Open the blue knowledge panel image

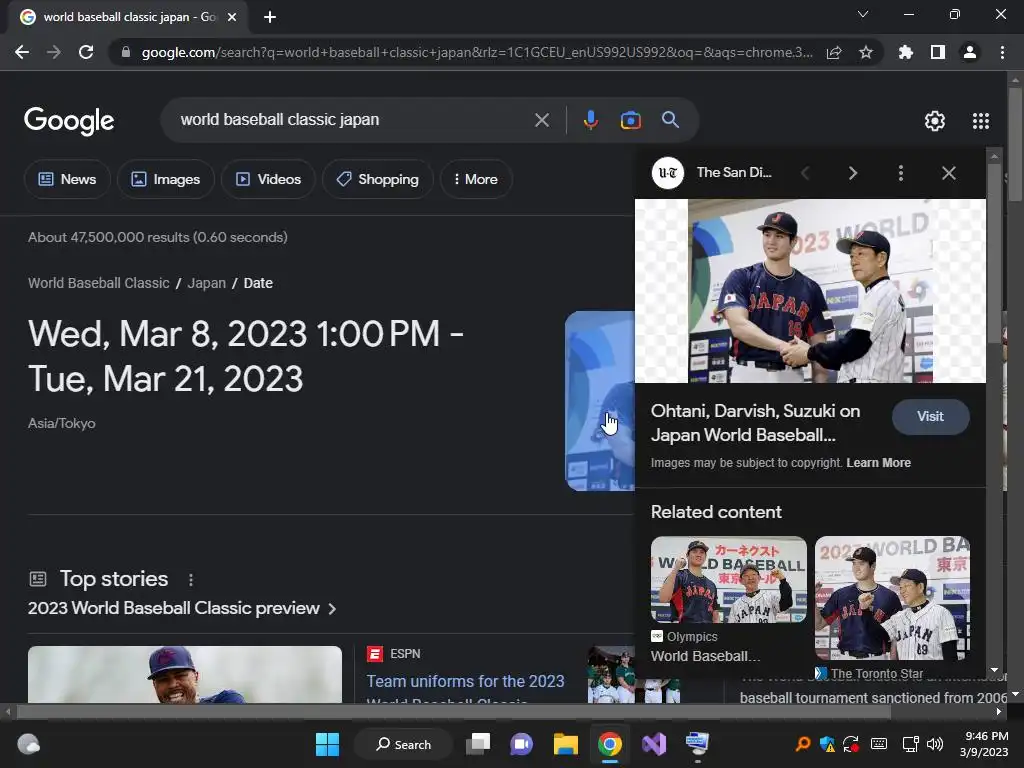click(x=600, y=401)
